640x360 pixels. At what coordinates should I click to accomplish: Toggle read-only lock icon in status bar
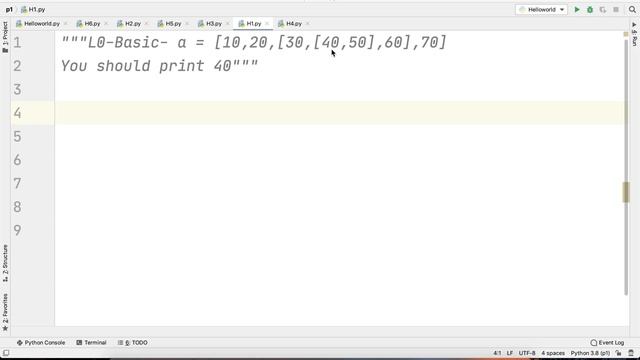[619, 353]
